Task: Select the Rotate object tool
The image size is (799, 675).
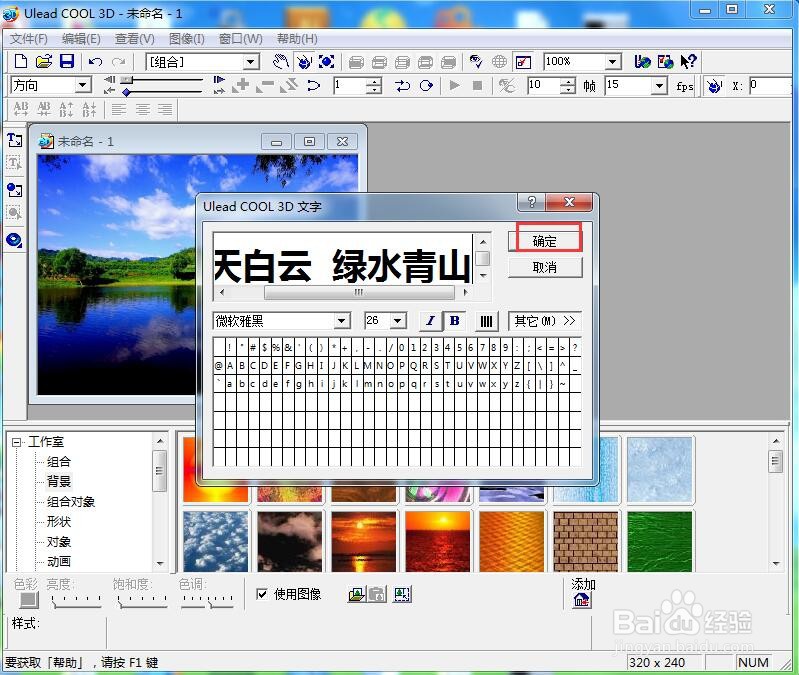Action: 304,62
